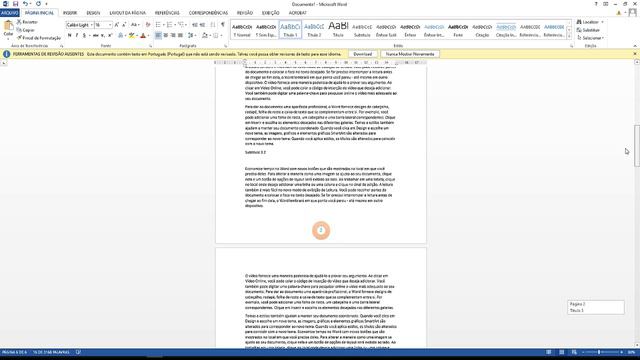Click Recortar (Cut) scissors icon

[x=19, y=22]
